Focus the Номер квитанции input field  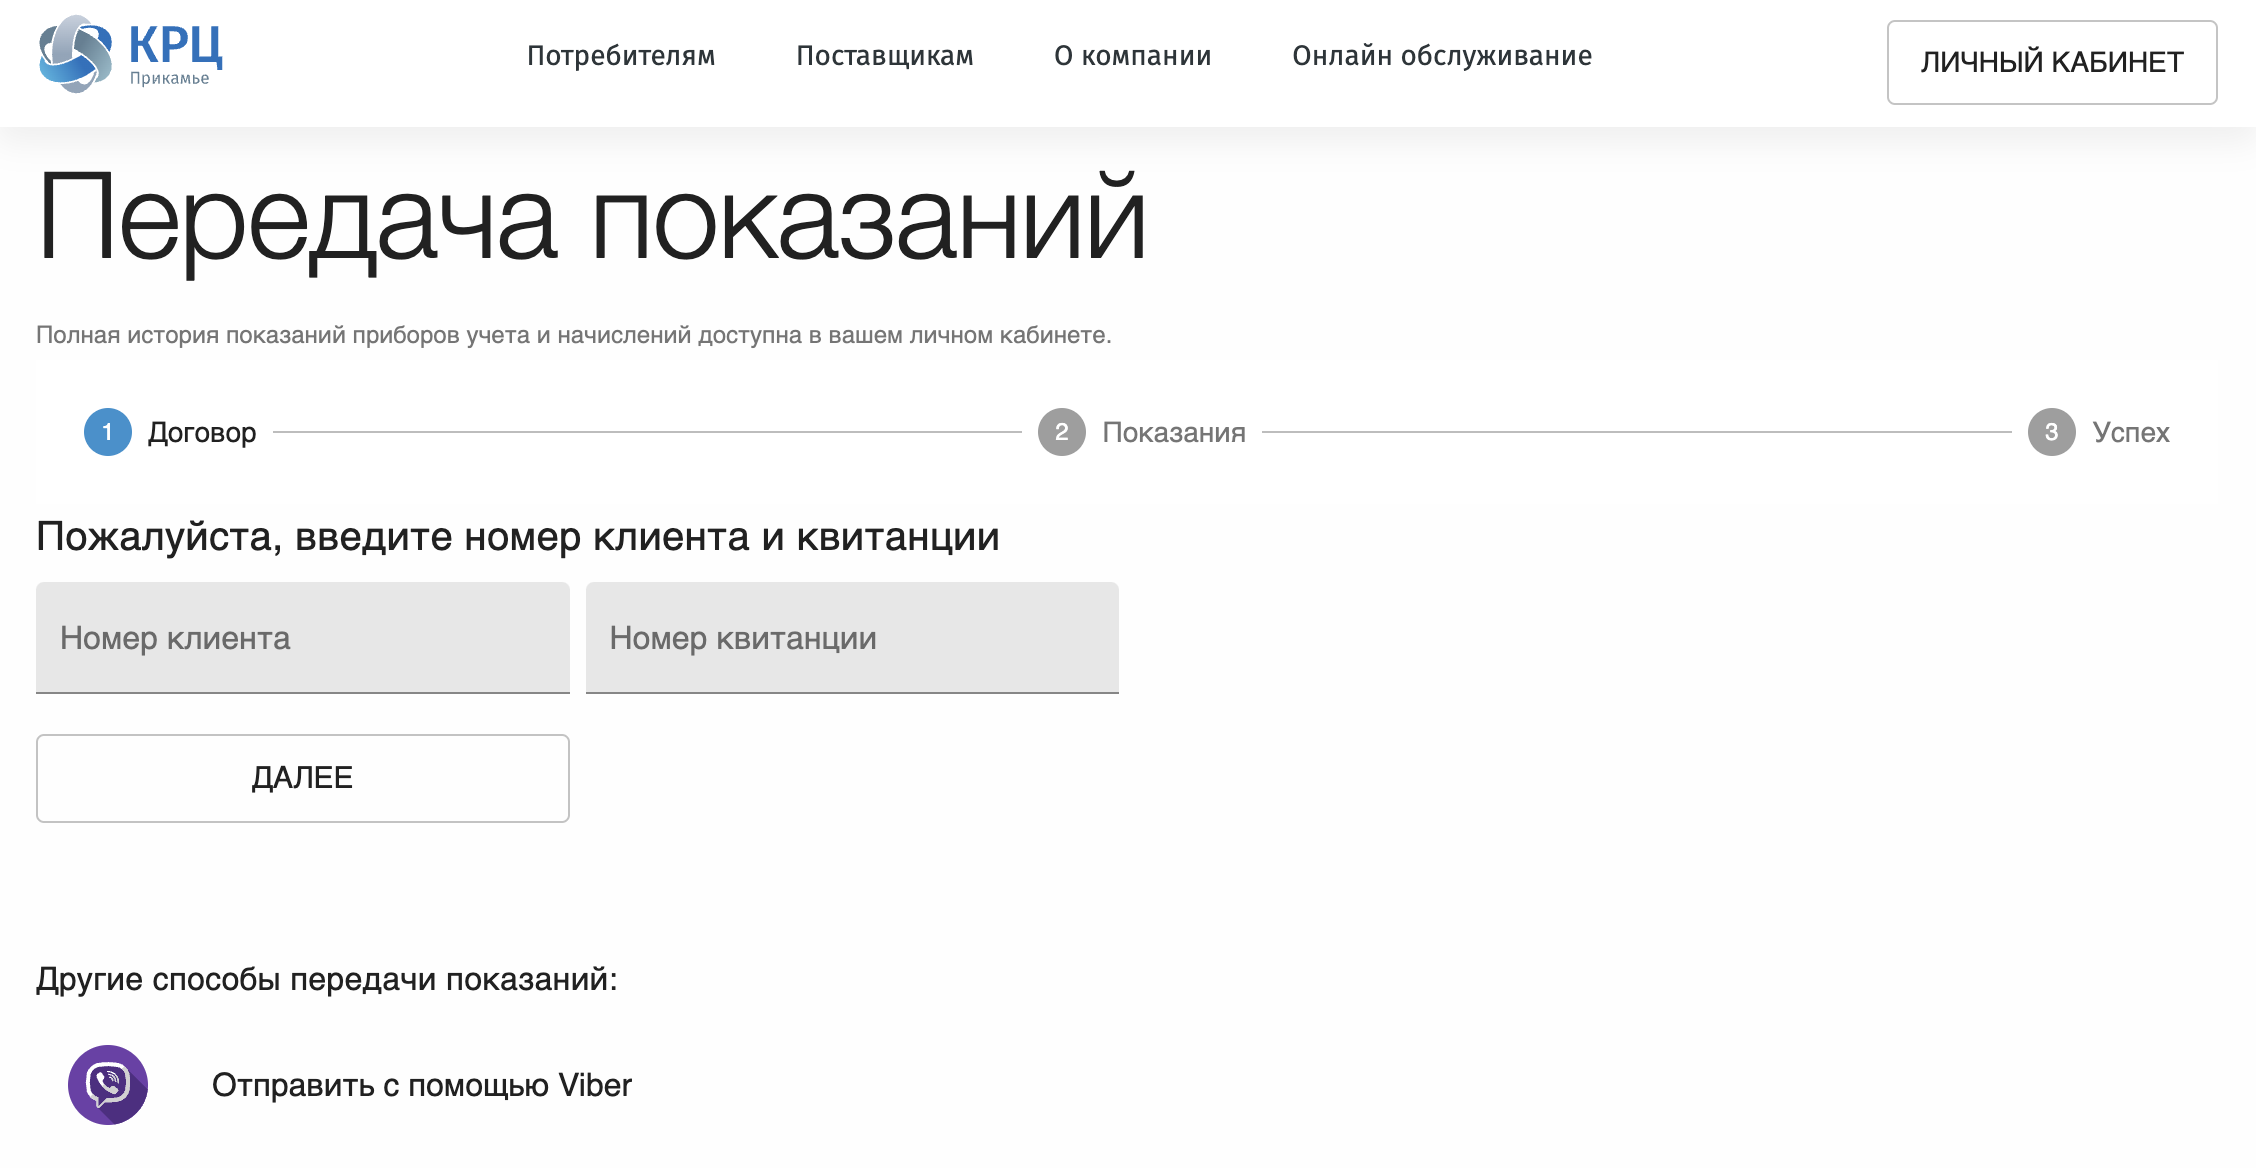(x=852, y=638)
